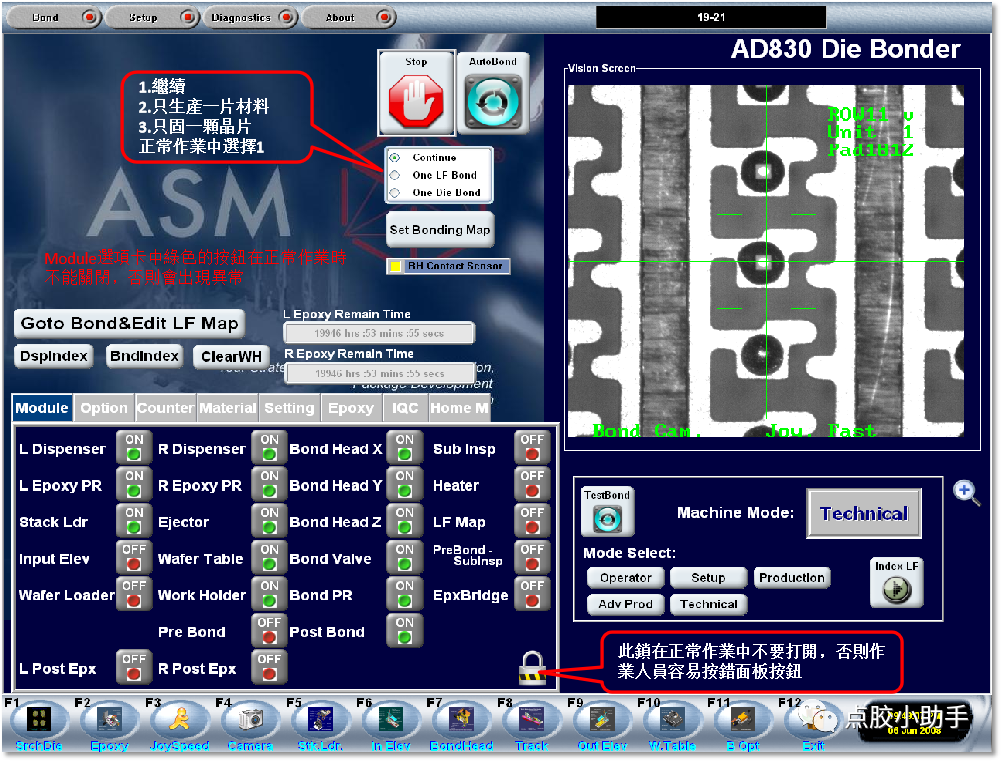
Task: Switch to the Counter tab
Action: point(165,408)
